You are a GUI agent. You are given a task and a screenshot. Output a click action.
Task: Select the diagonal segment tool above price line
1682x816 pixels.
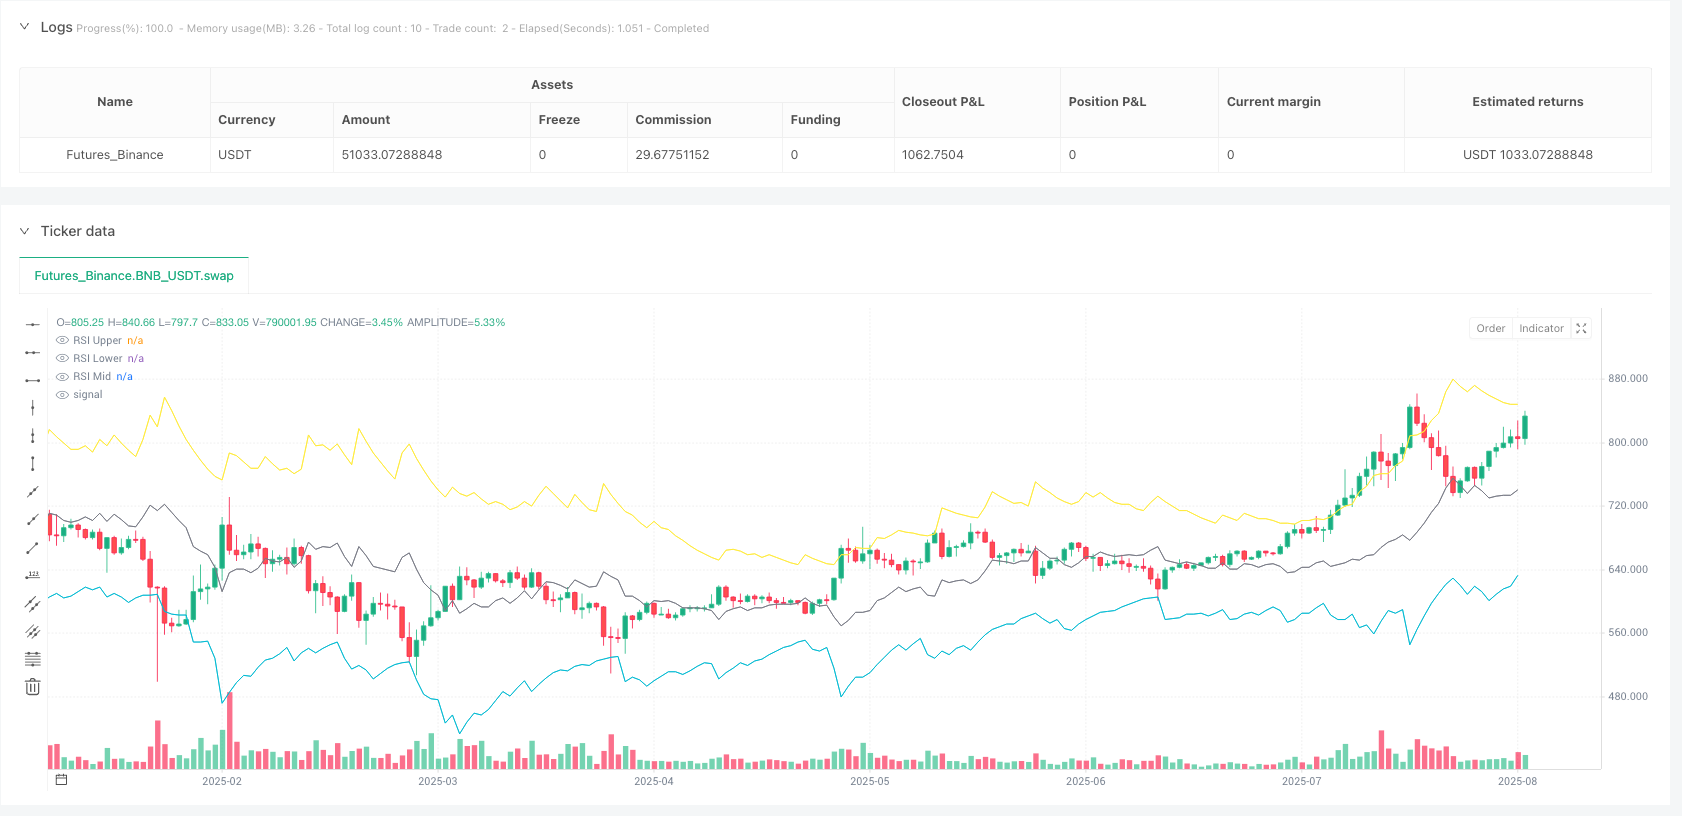pyautogui.click(x=33, y=547)
